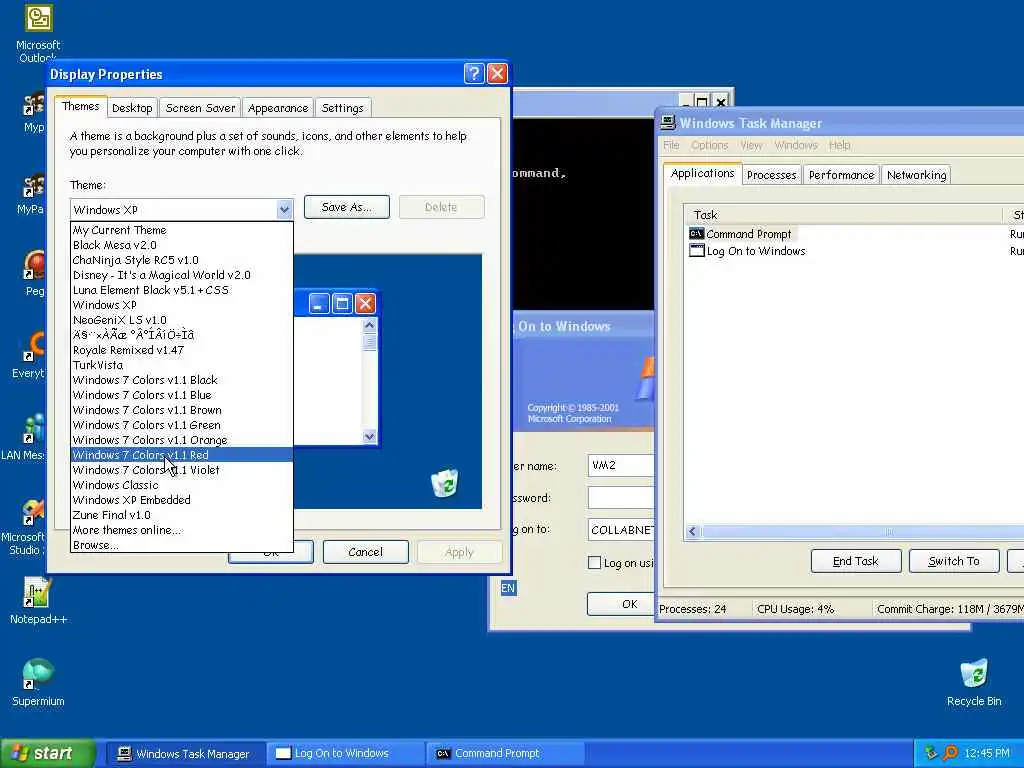Choose Windows Classic theme

pyautogui.click(x=182, y=485)
